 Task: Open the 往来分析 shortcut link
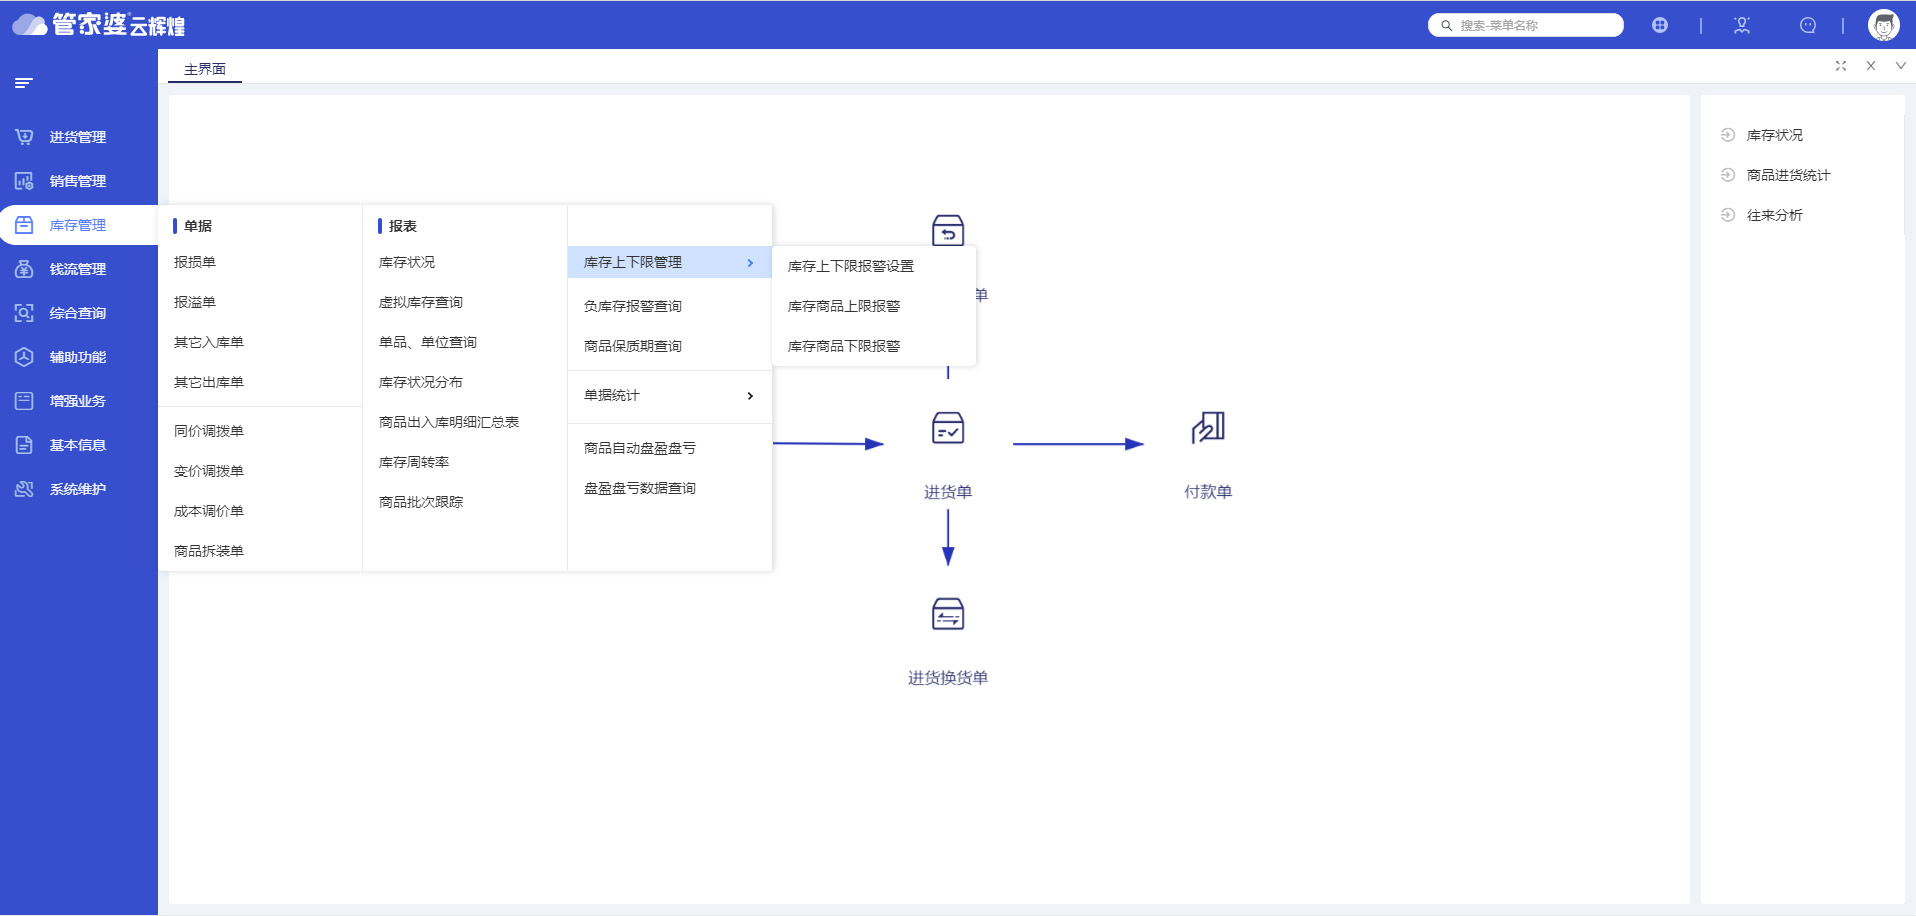1774,215
